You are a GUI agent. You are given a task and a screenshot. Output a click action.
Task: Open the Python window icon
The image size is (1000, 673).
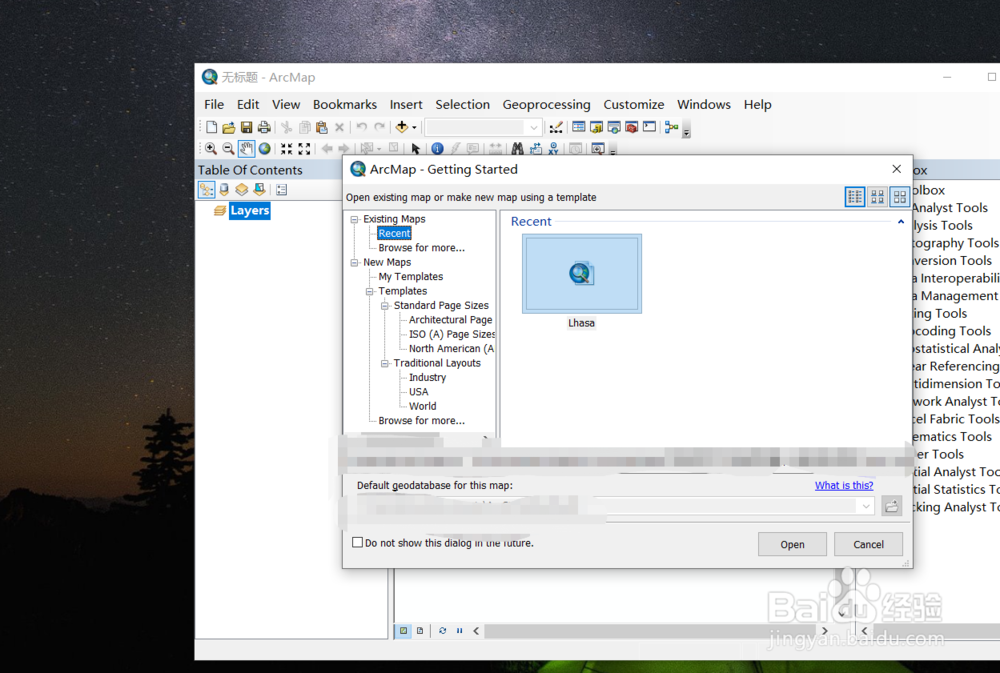point(649,127)
